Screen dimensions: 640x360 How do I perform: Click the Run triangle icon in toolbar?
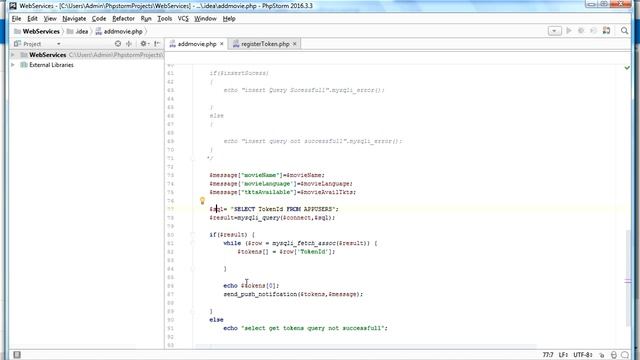(569, 31)
